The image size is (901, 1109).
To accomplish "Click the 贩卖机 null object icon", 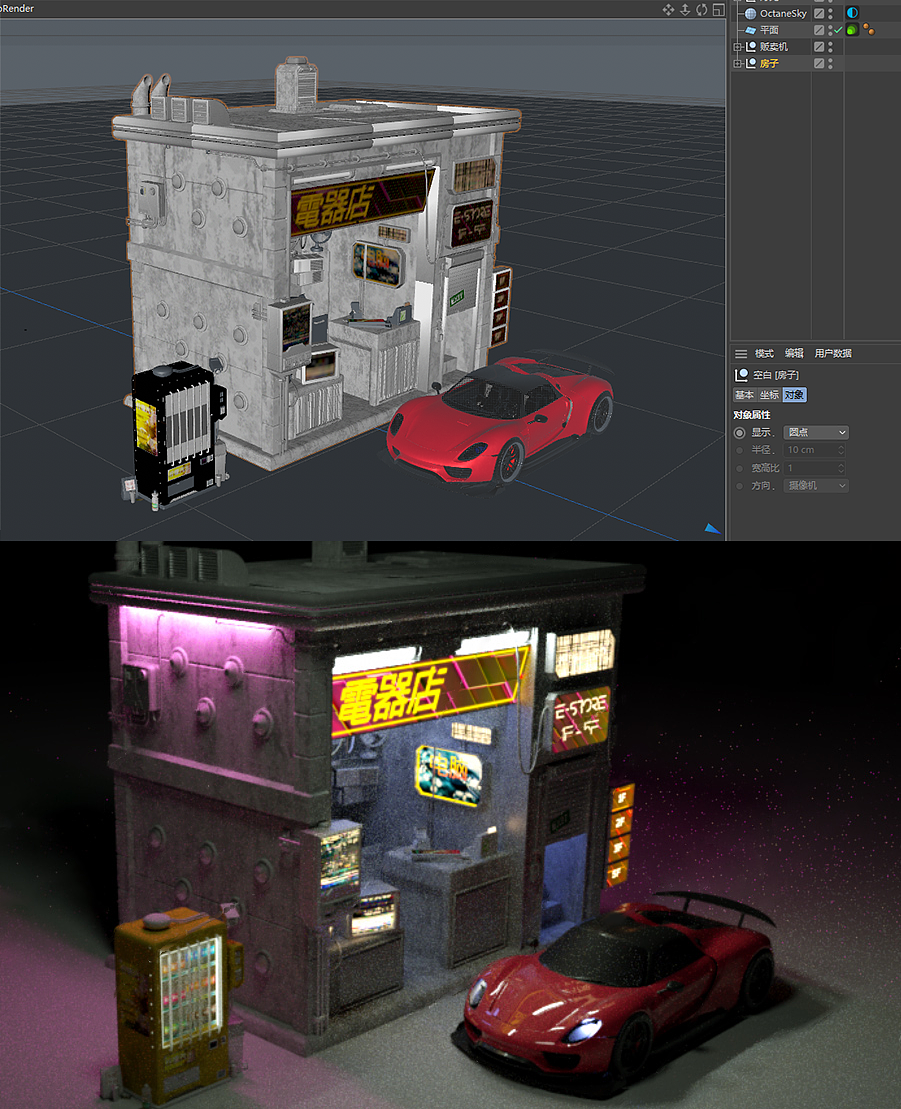I will pyautogui.click(x=751, y=47).
